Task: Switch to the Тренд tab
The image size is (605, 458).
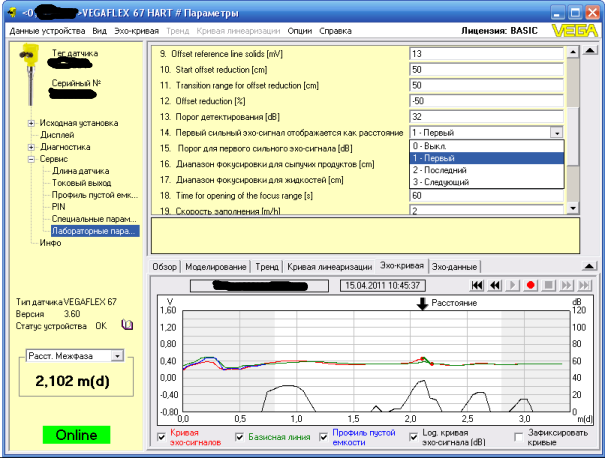Action: point(267,267)
